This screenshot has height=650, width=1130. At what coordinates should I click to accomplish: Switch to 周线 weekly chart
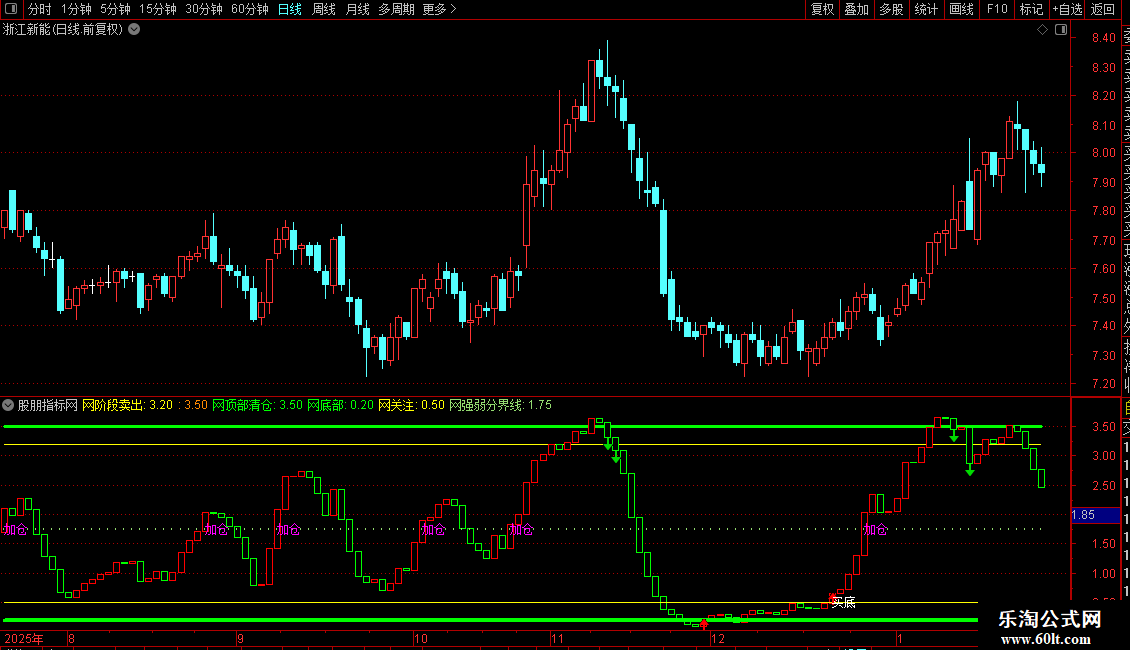[x=324, y=9]
